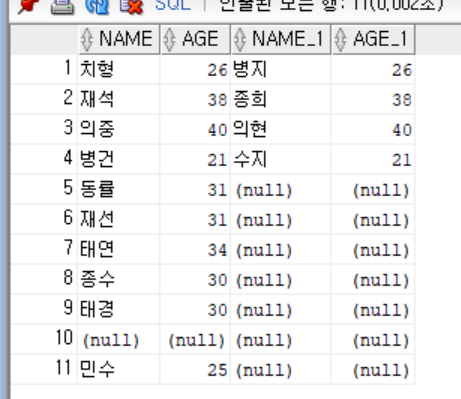Select the NAME cell '의중'

(119, 129)
